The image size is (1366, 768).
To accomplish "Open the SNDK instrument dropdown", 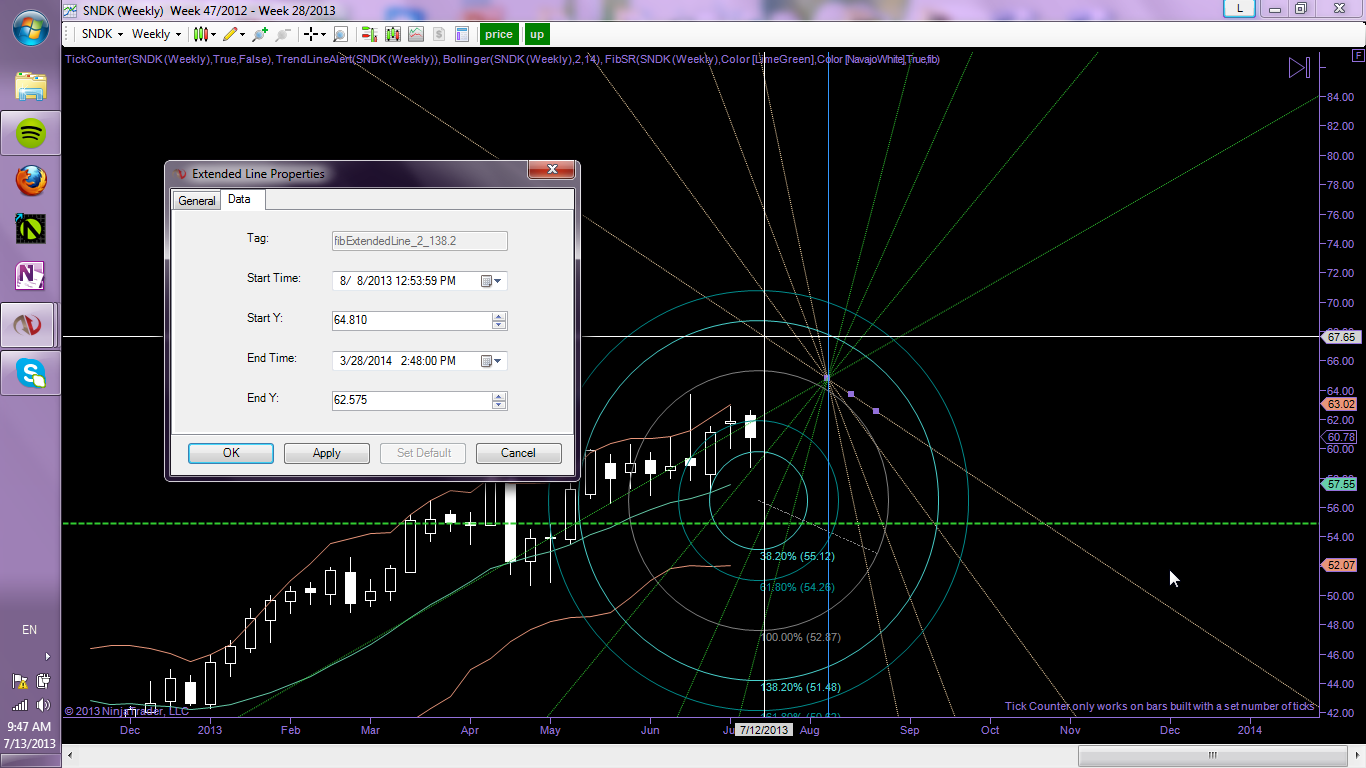I will 102,34.
